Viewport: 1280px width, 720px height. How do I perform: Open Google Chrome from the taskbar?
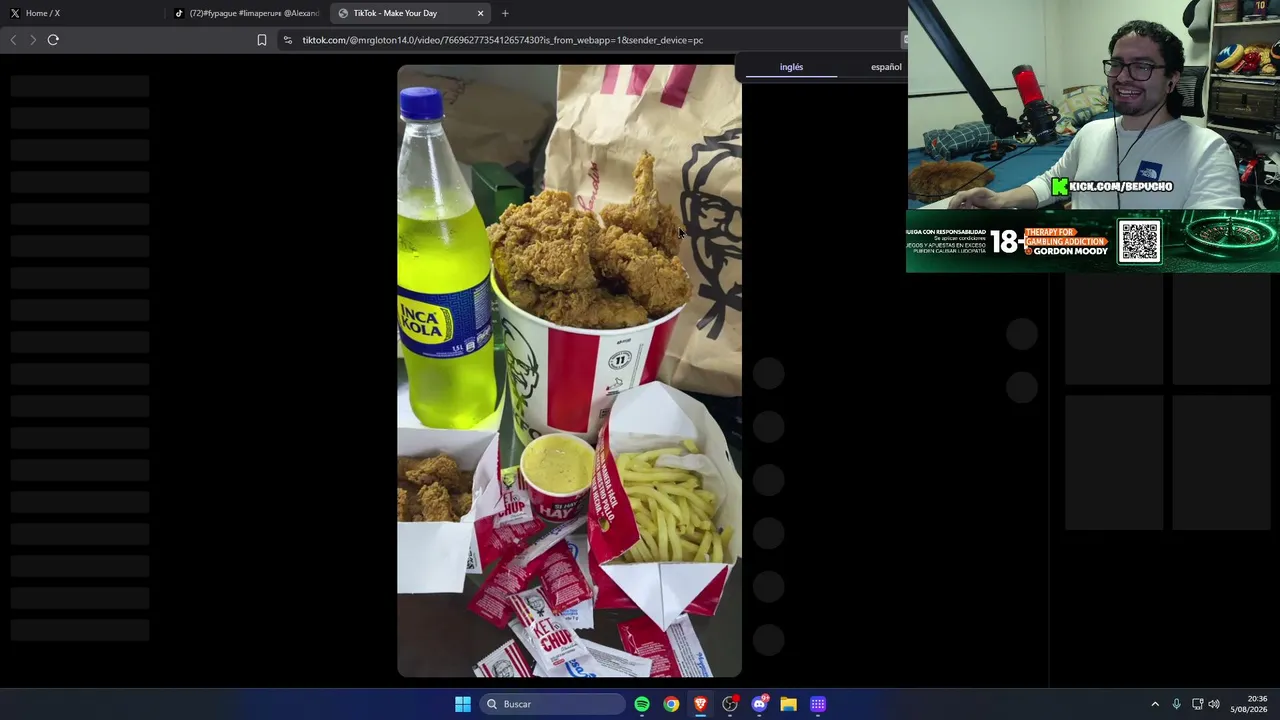point(671,704)
